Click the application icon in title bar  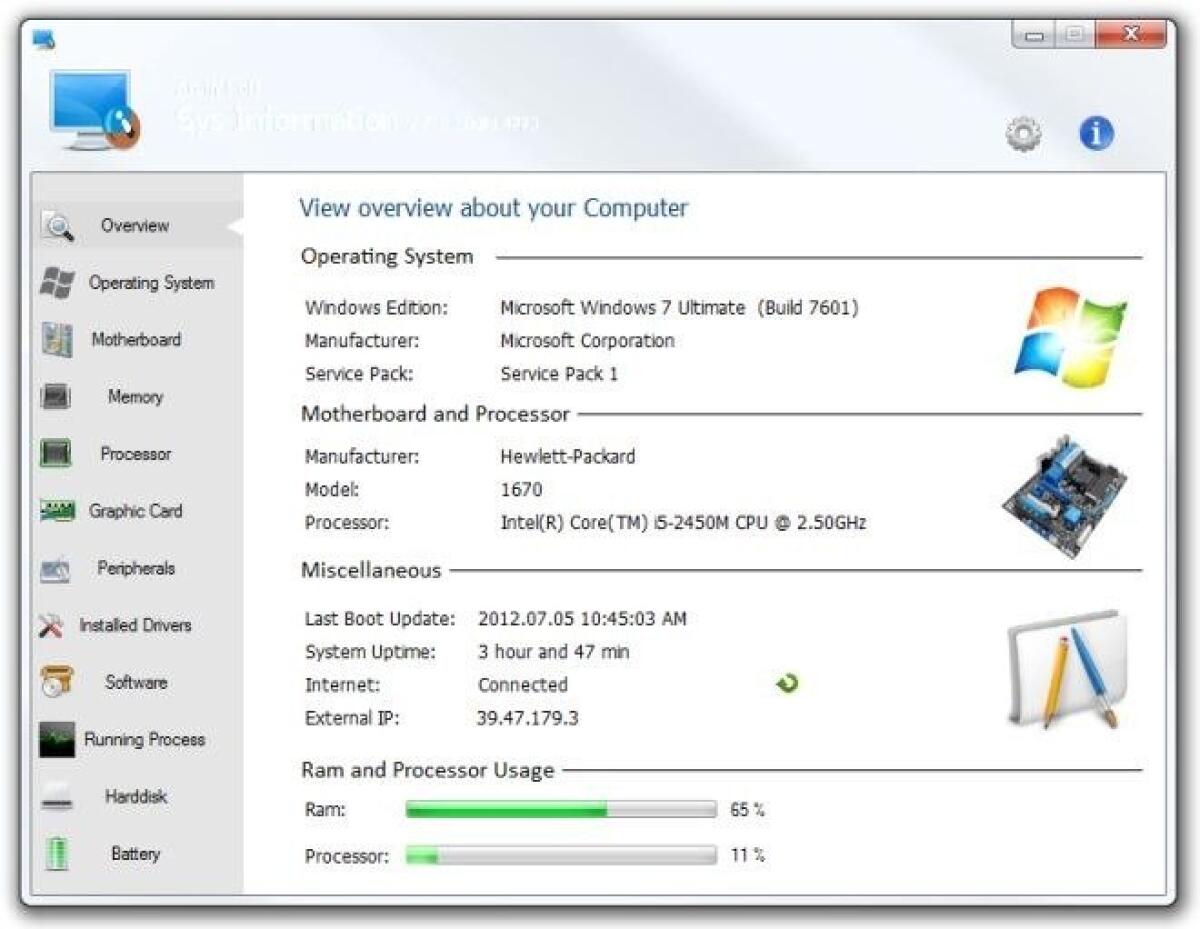(x=42, y=38)
